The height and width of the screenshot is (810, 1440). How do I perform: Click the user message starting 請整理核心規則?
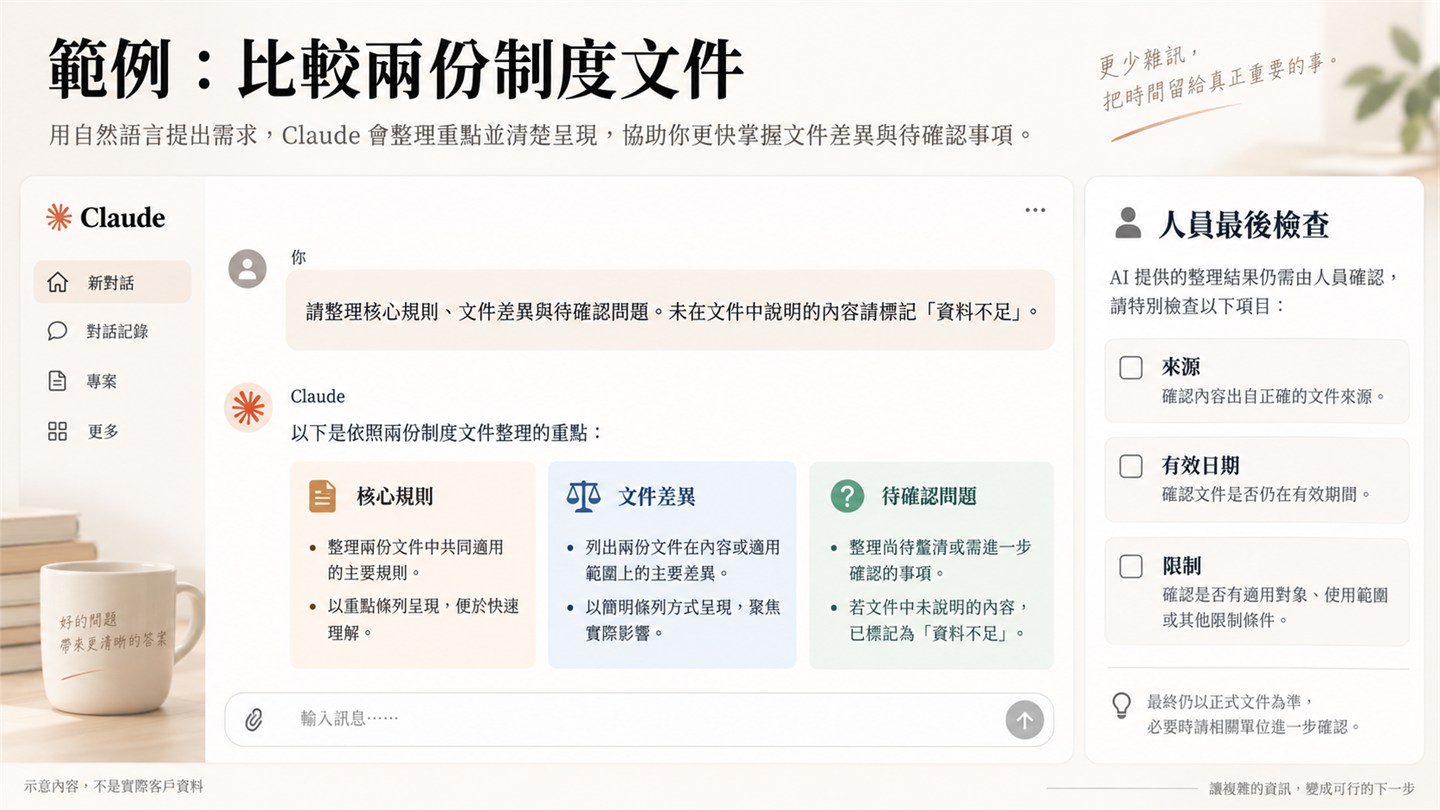670,311
